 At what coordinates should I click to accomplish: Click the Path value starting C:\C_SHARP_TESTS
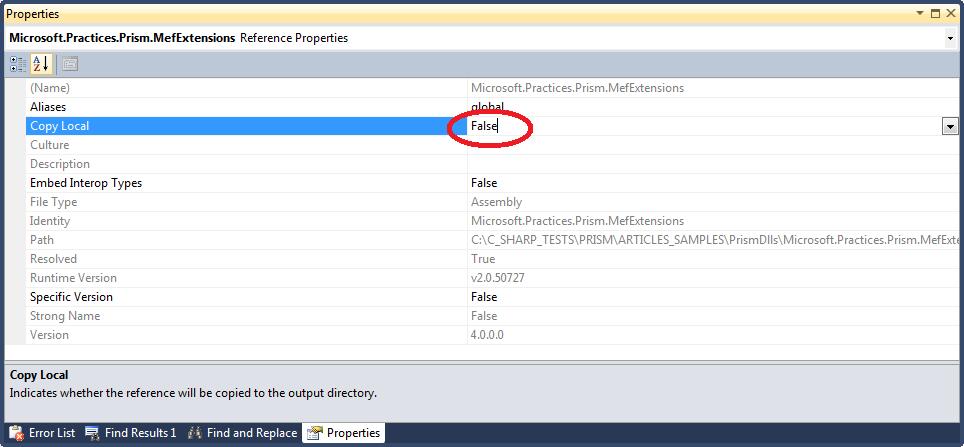(714, 240)
